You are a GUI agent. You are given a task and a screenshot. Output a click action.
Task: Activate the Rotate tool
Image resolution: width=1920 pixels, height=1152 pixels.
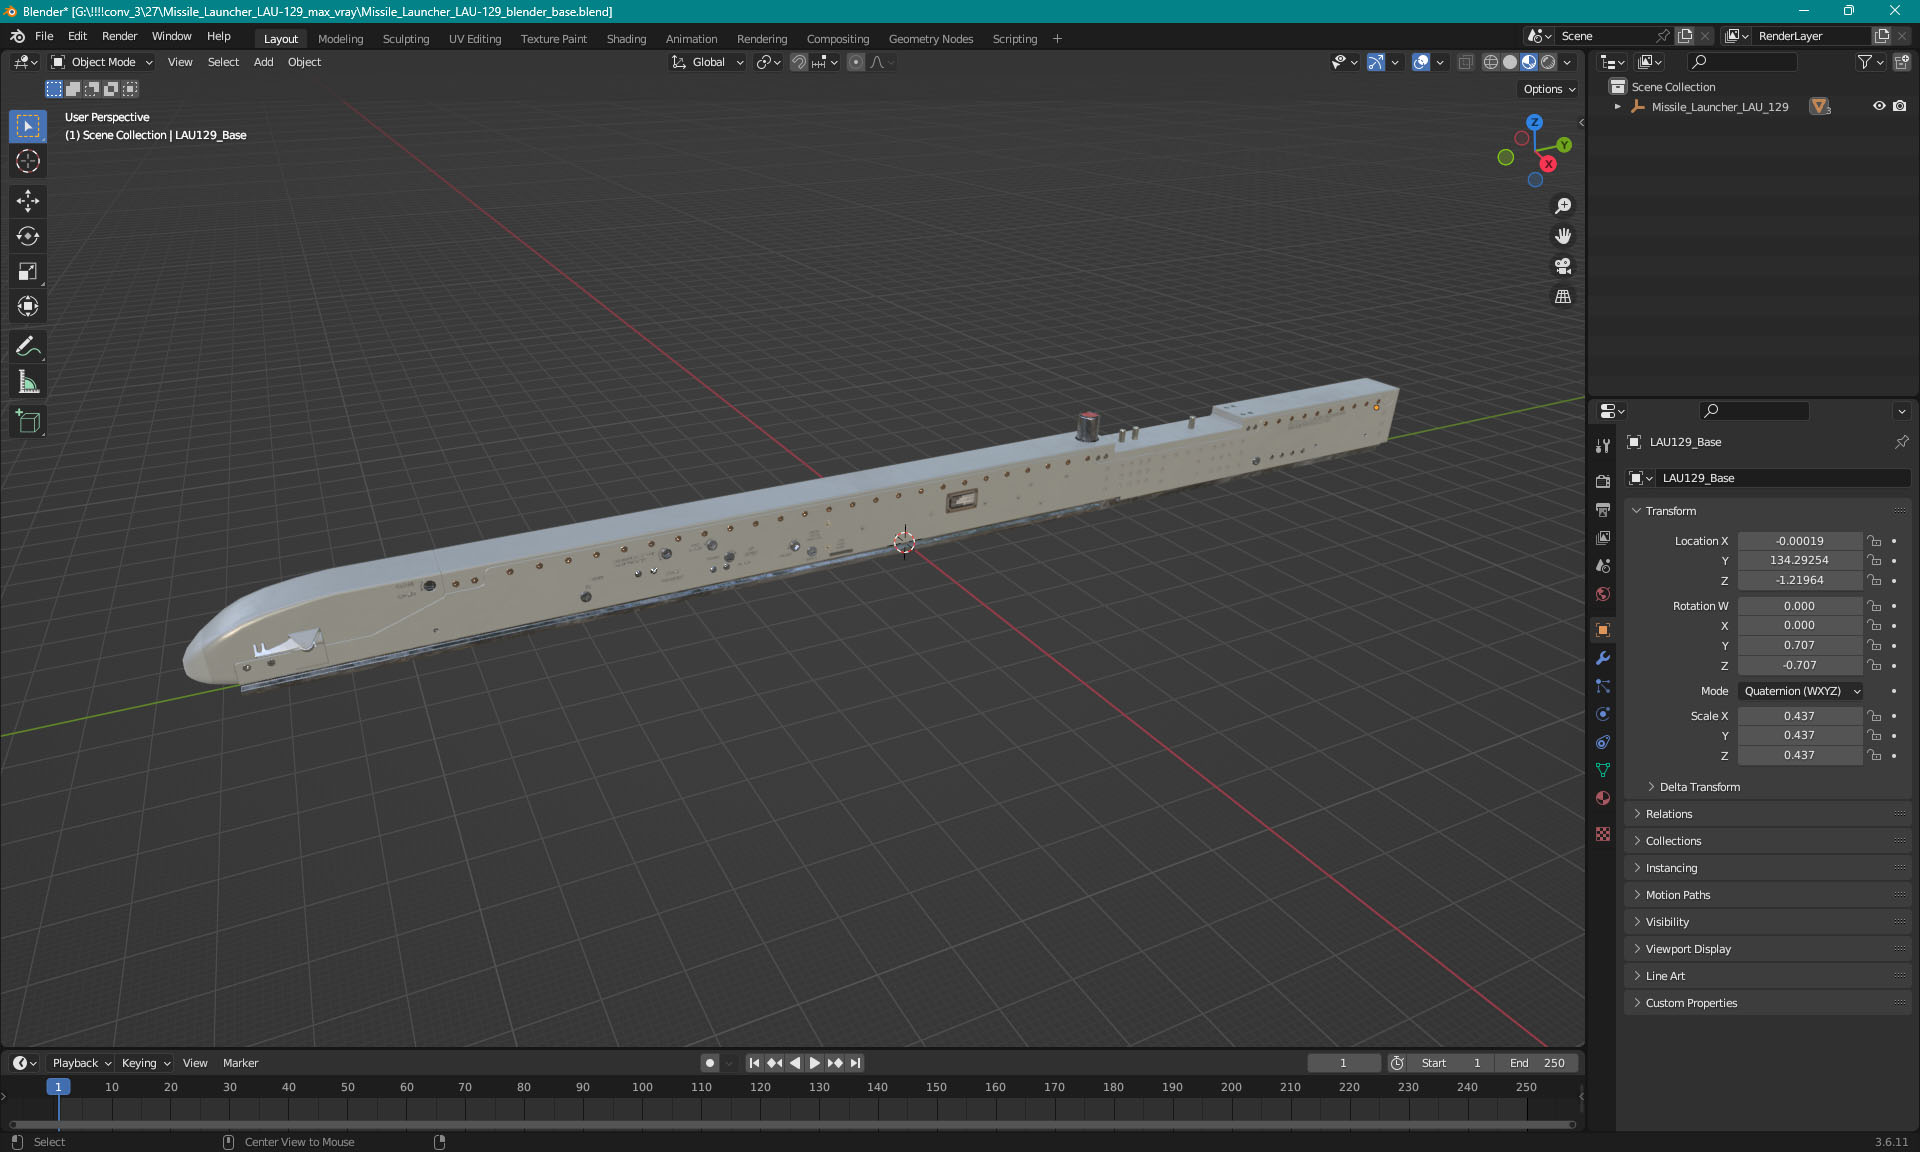pyautogui.click(x=28, y=236)
